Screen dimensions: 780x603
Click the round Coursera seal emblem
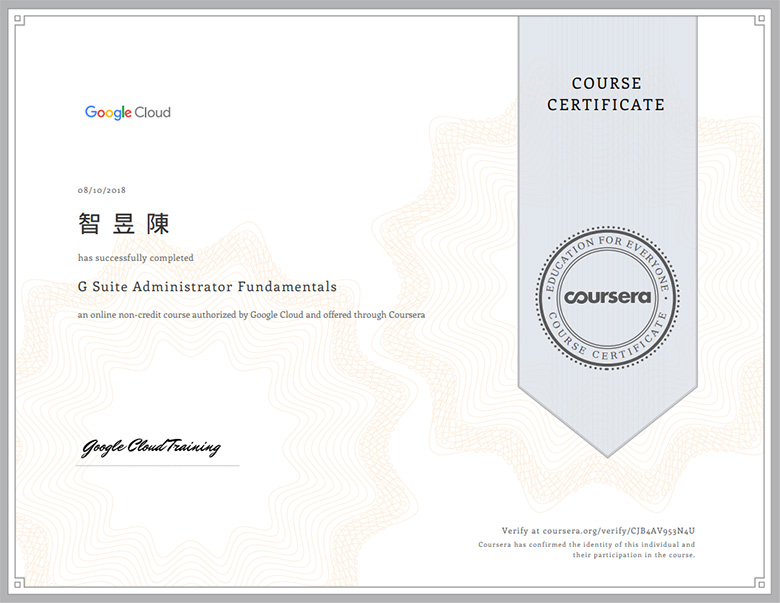point(607,297)
